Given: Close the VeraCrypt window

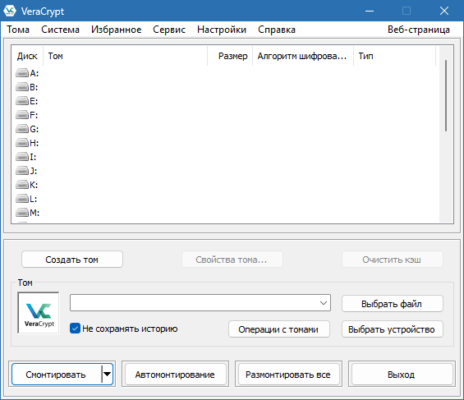Looking at the screenshot, I should point(444,11).
